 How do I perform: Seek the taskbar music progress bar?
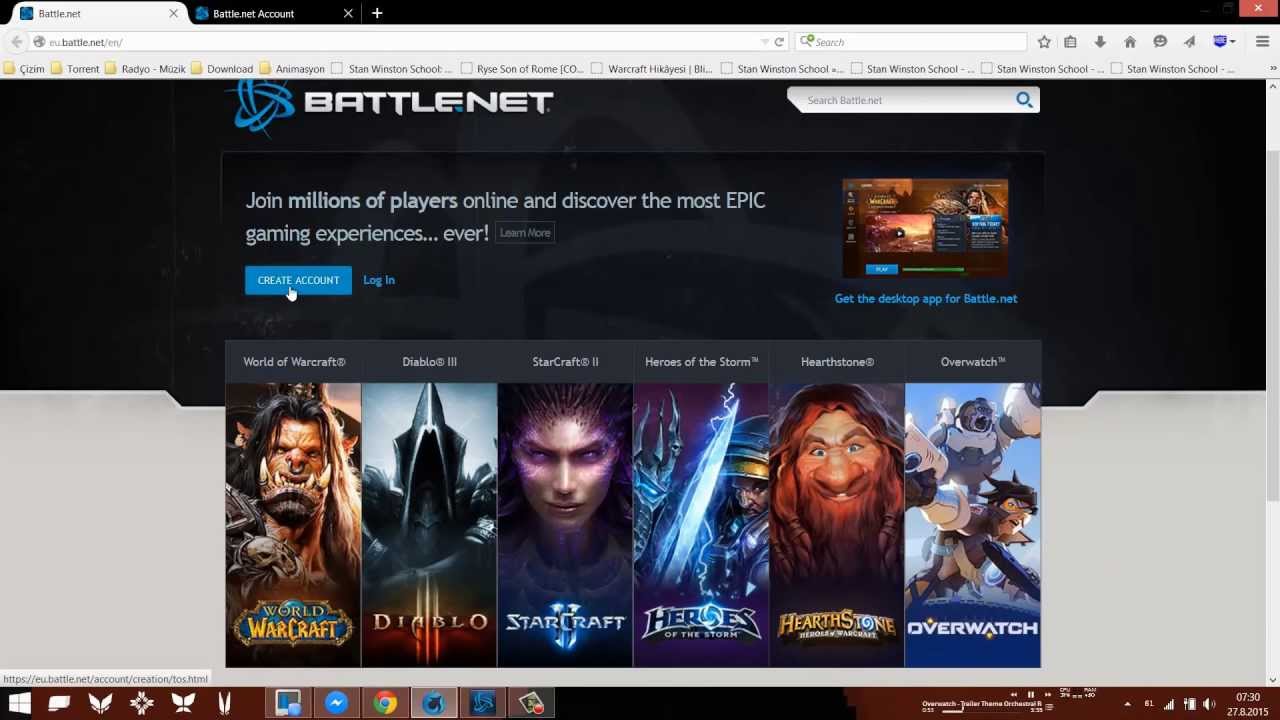pos(983,711)
